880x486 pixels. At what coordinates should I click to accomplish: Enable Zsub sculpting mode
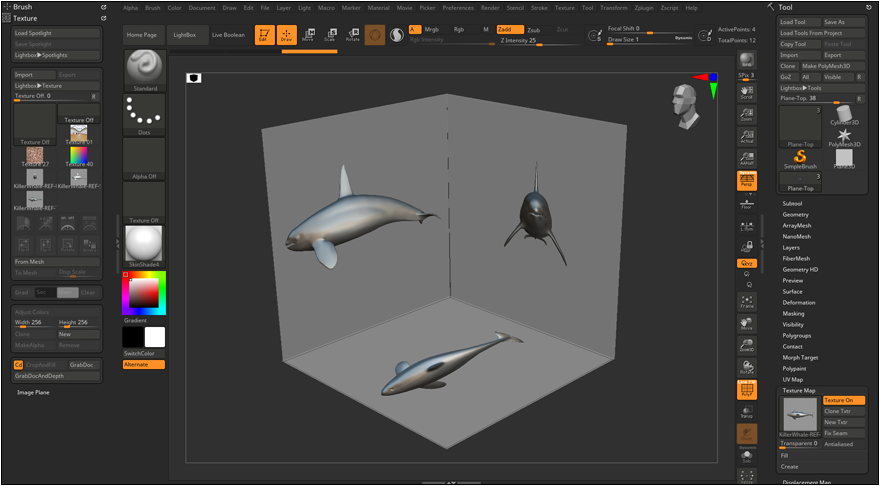click(534, 30)
